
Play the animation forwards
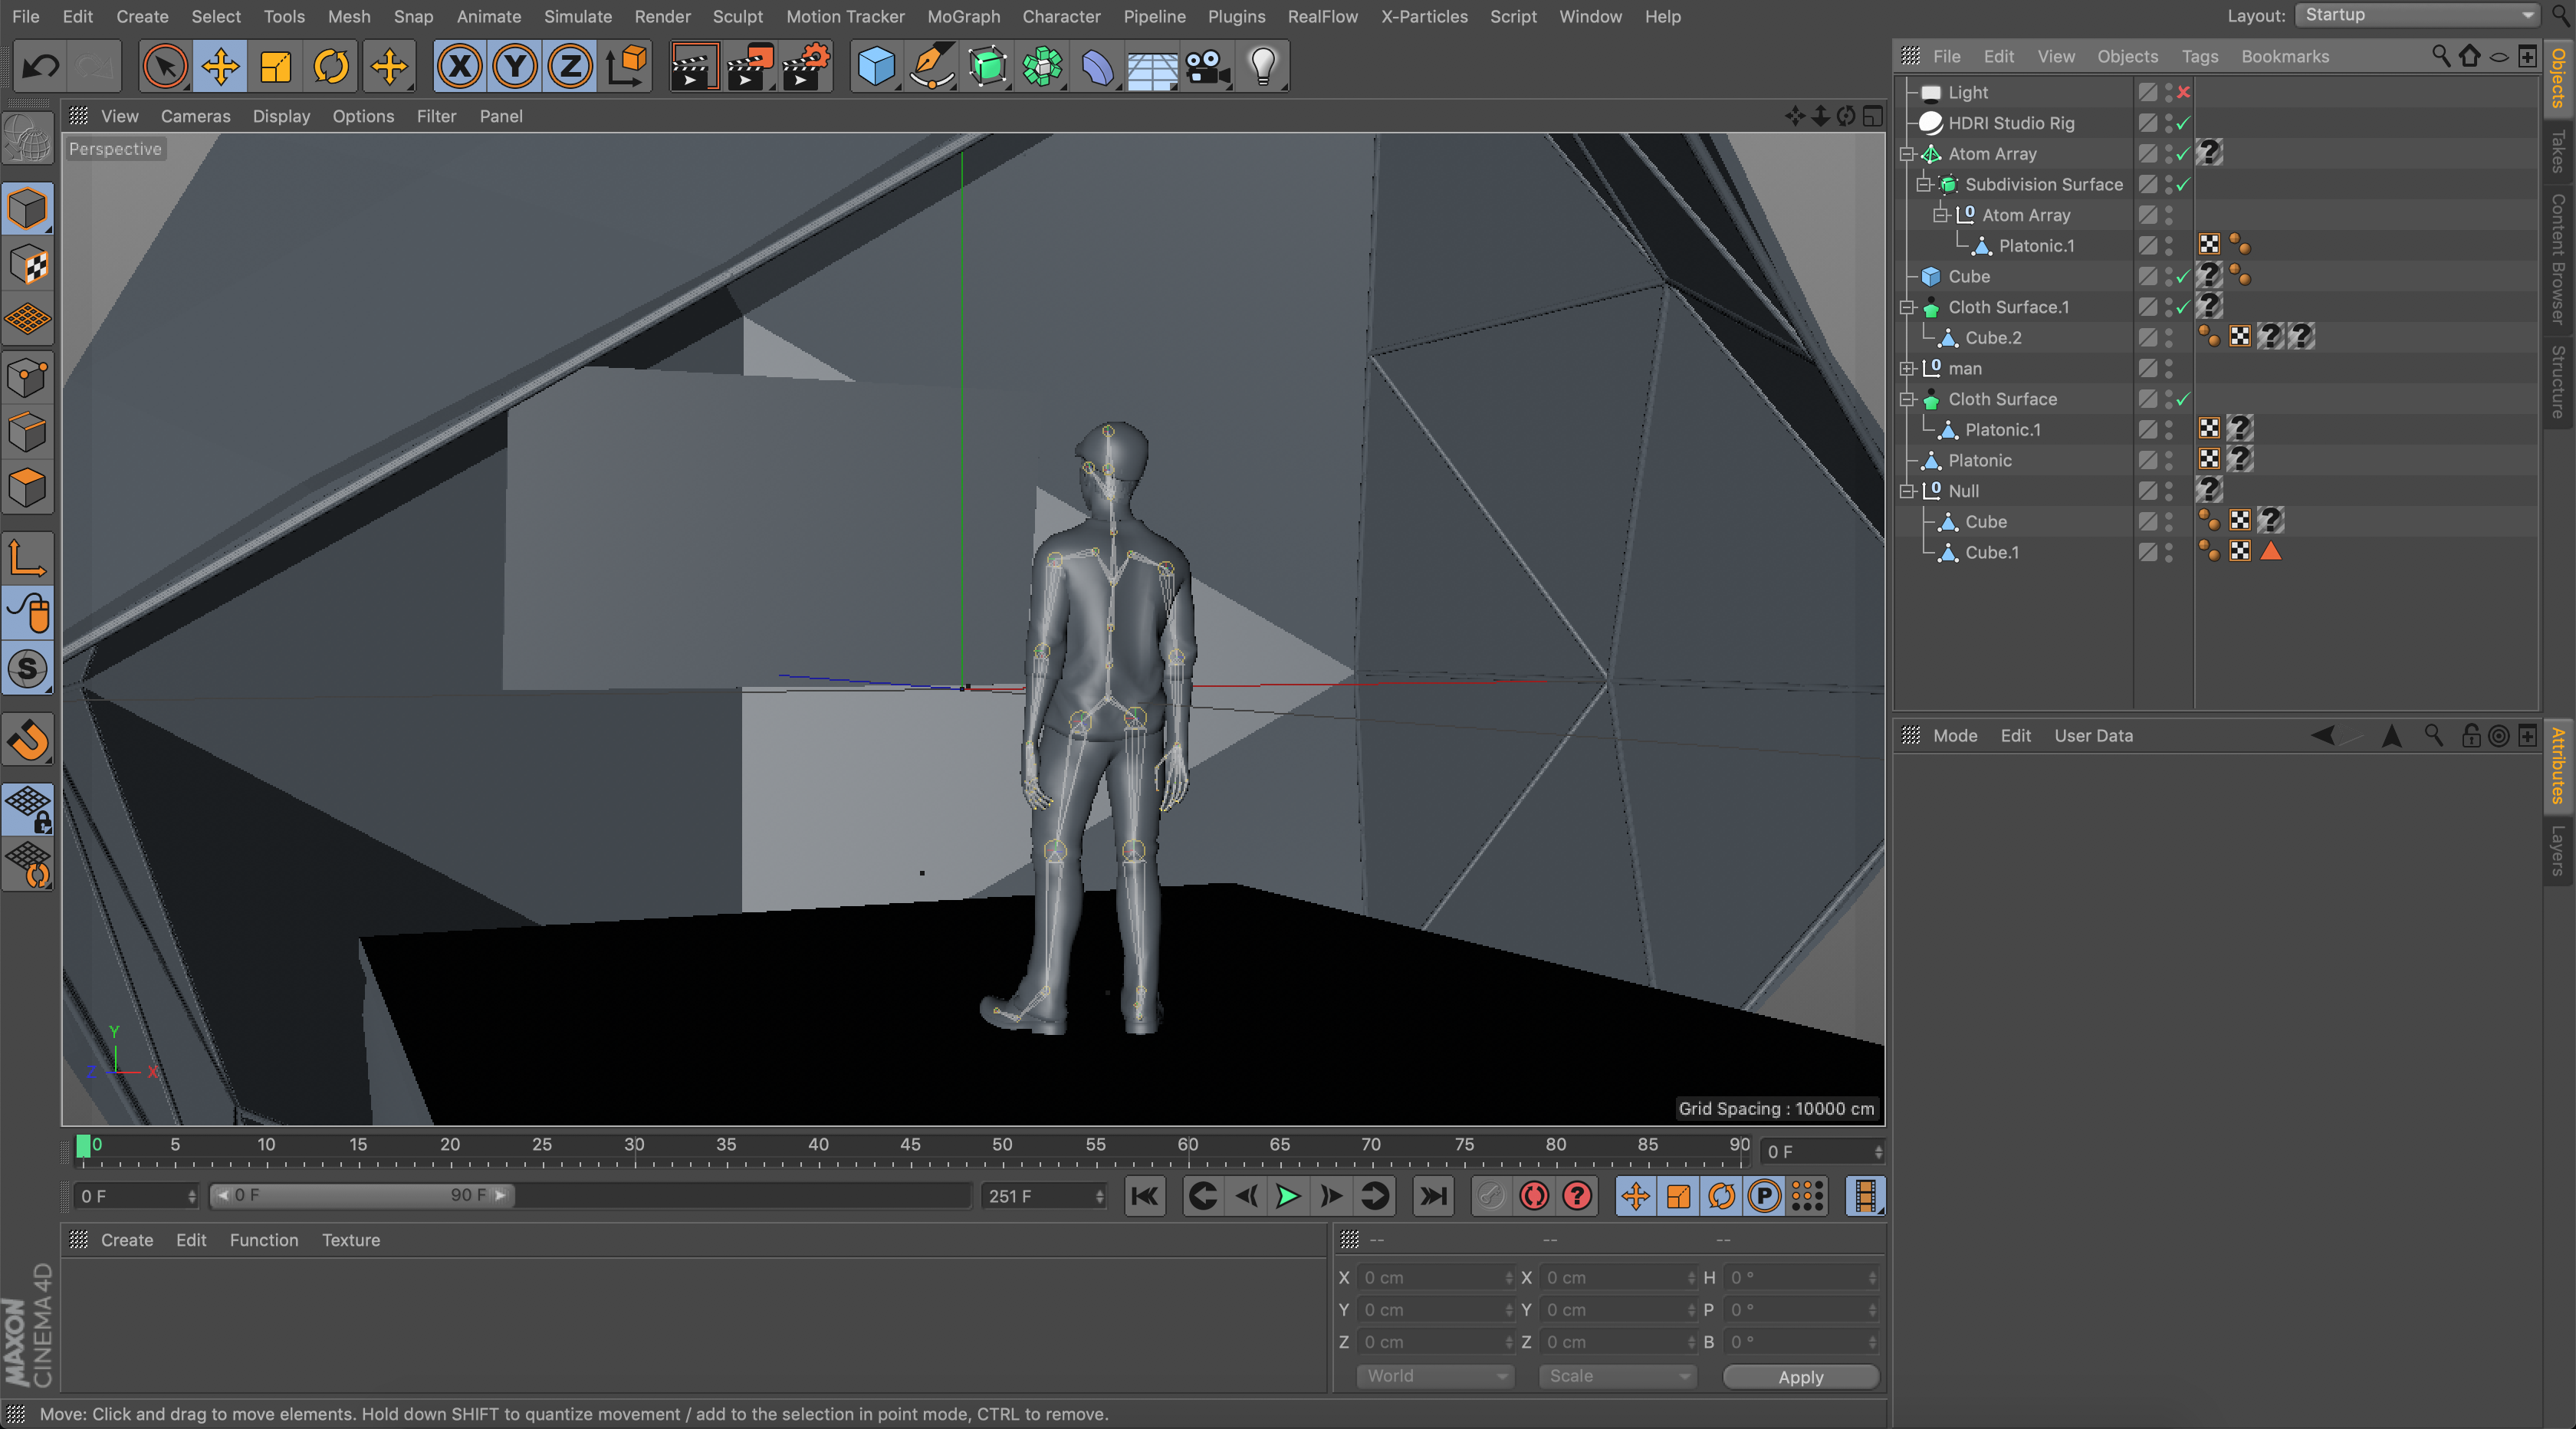1288,1196
